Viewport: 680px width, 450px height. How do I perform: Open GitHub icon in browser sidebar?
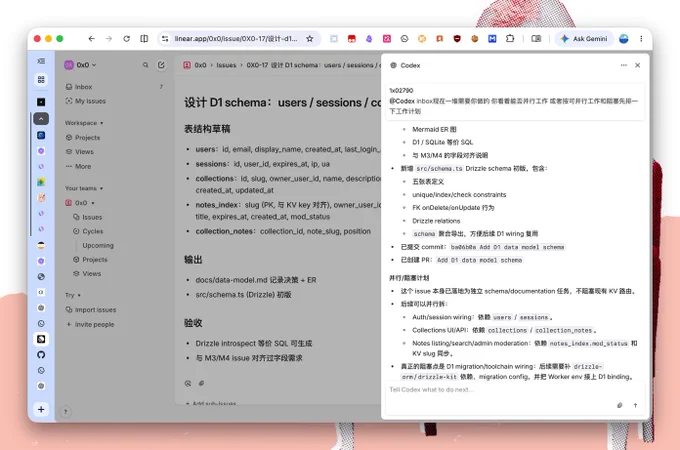click(x=41, y=355)
